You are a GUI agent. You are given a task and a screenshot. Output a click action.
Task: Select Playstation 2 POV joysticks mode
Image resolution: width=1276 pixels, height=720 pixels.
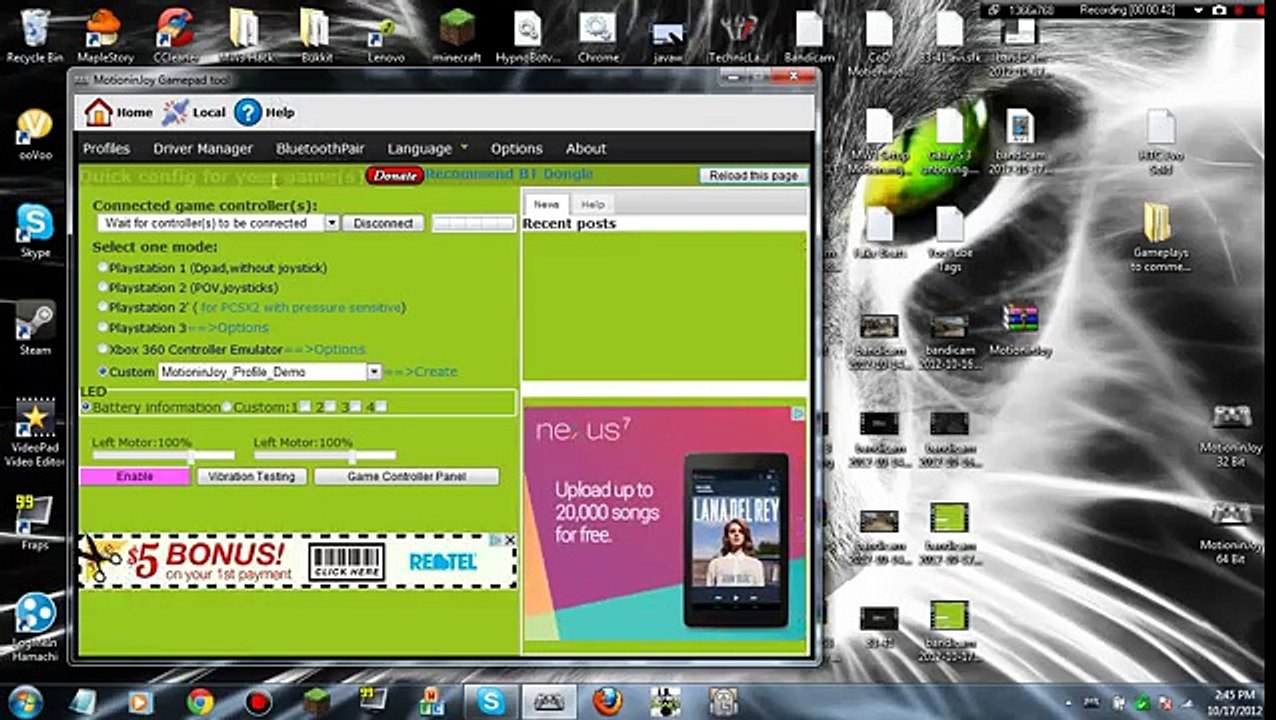point(103,288)
